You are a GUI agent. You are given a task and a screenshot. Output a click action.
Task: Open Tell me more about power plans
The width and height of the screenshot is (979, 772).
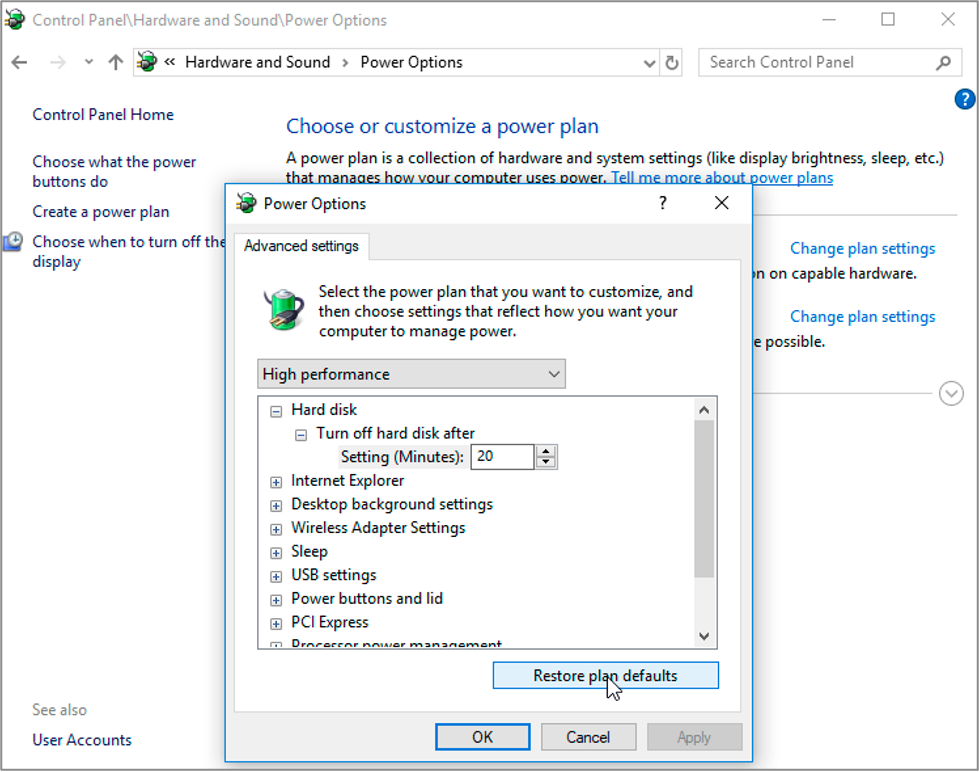[722, 177]
